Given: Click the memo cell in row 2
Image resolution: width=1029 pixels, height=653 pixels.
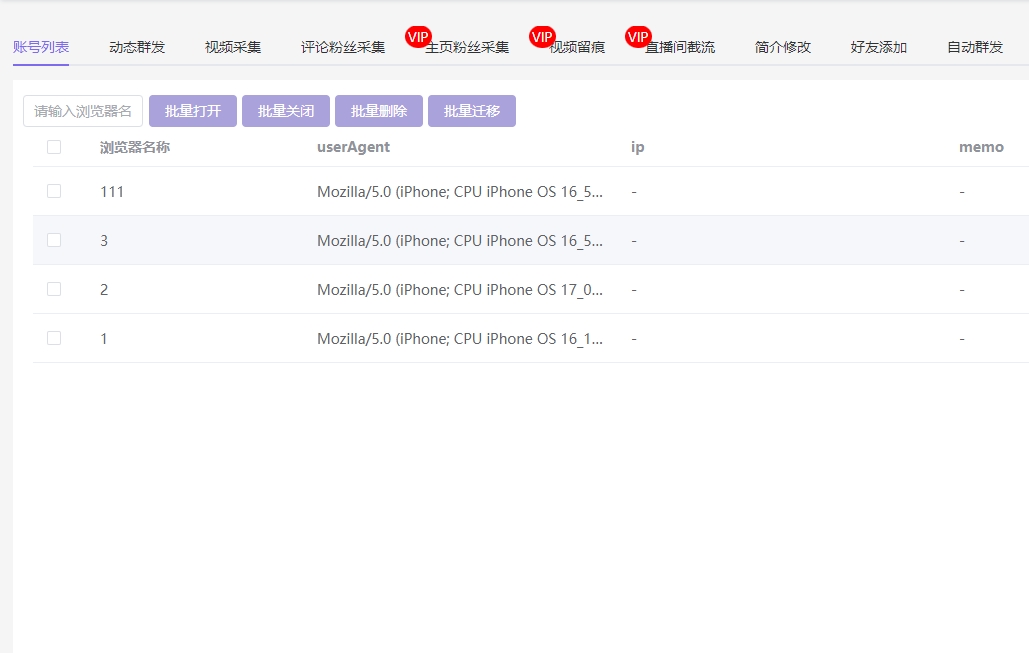Looking at the screenshot, I should pos(962,289).
